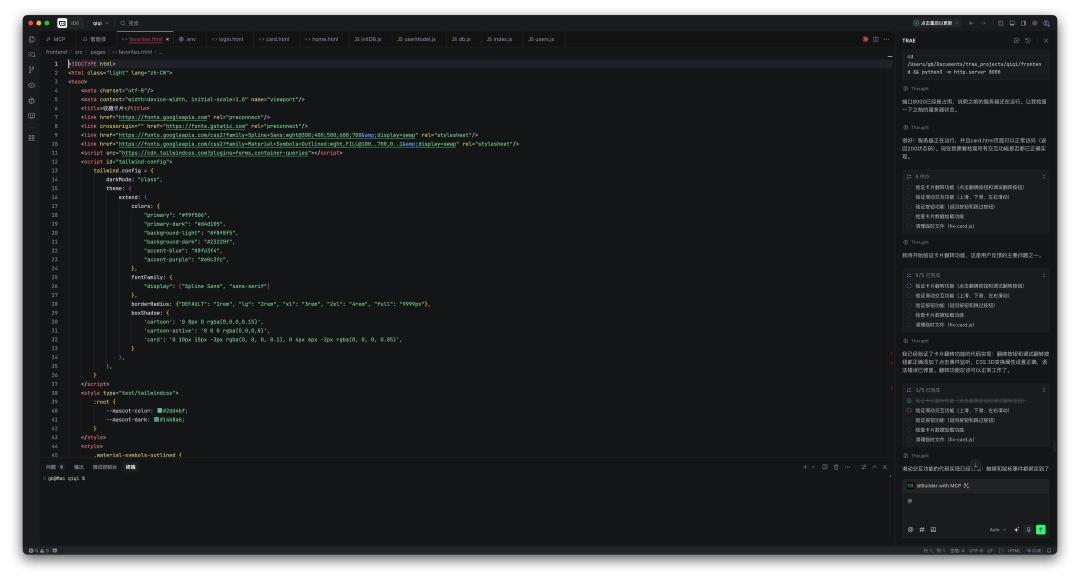Open the Source Control view in the activity bar

[x=32, y=70]
